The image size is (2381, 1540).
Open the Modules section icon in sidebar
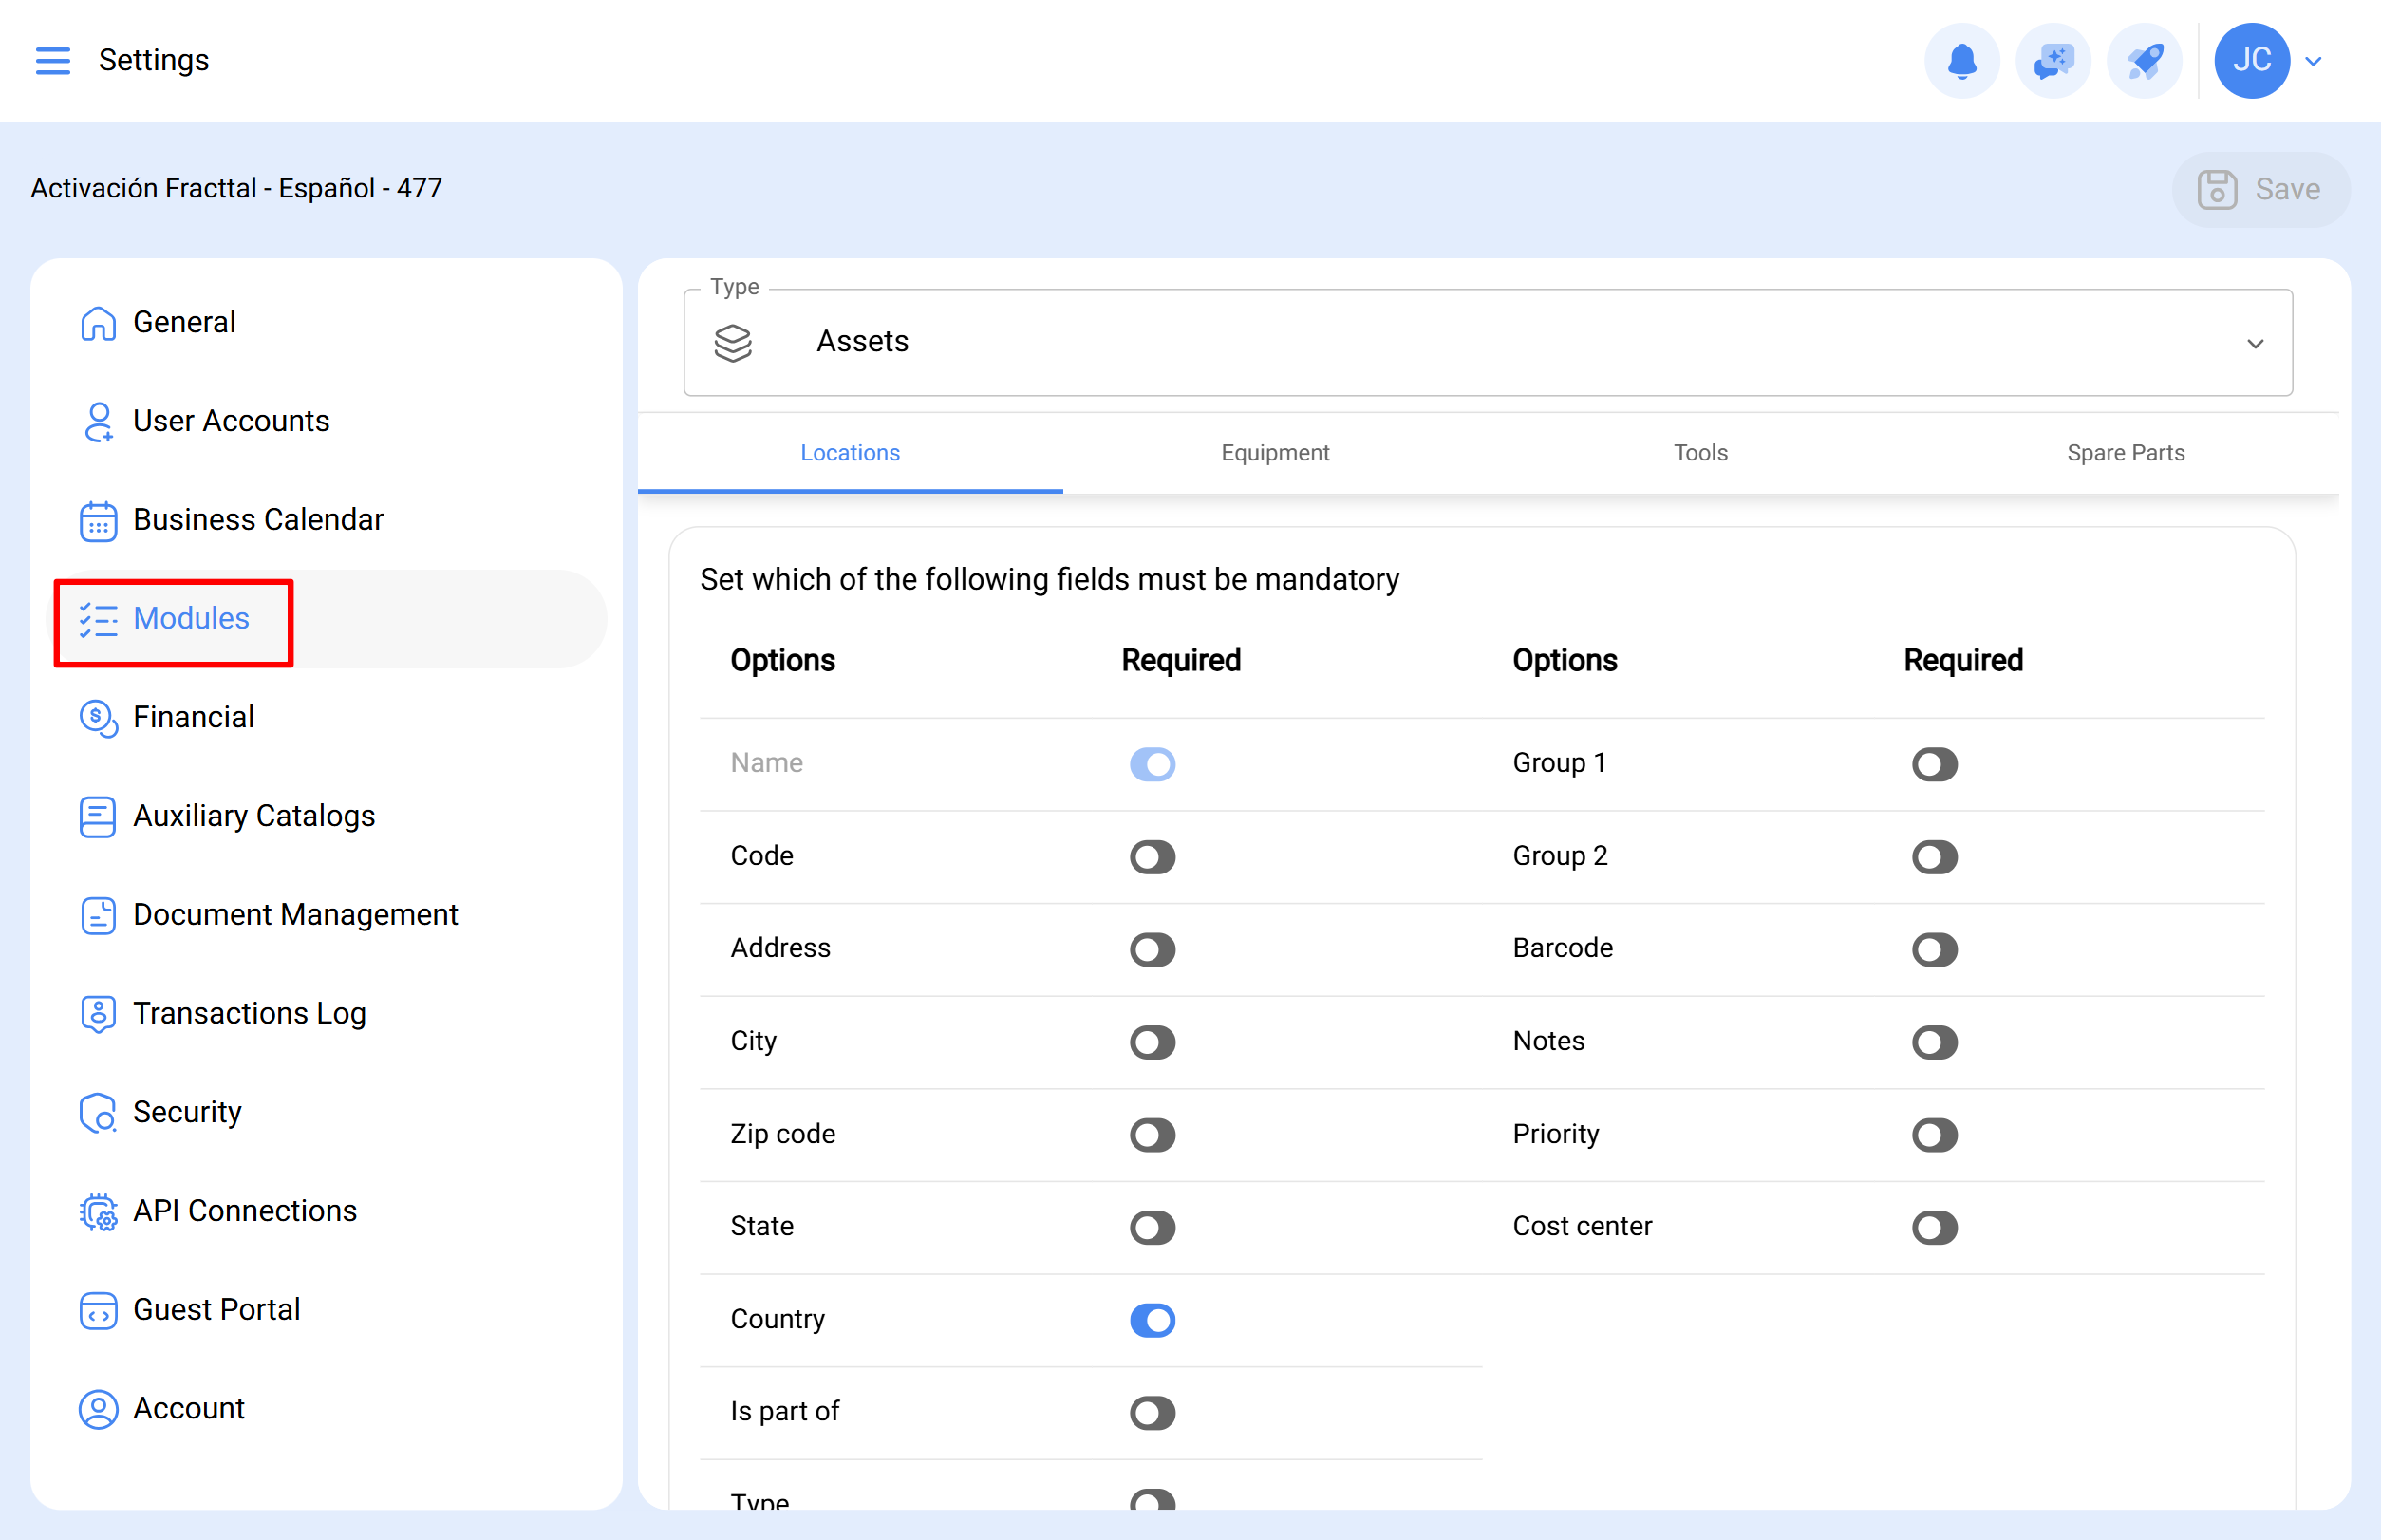(98, 620)
